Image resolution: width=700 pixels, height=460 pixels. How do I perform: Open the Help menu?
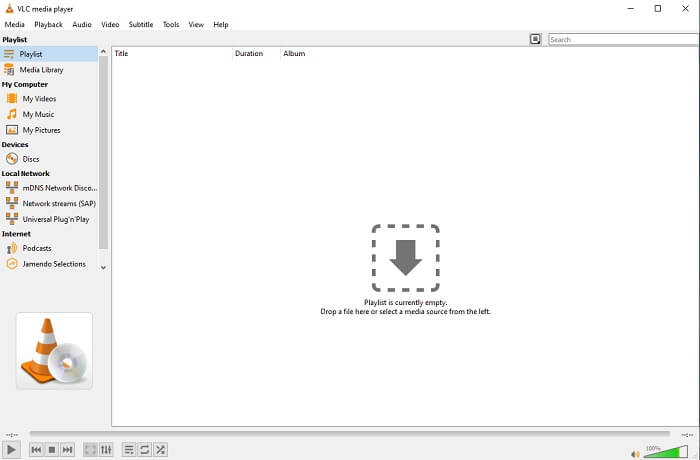tap(221, 25)
